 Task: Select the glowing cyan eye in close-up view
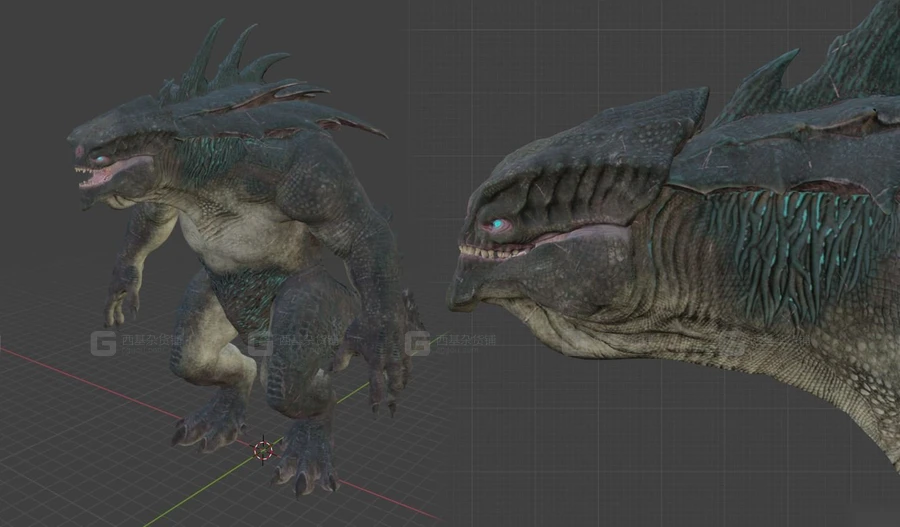click(x=495, y=226)
